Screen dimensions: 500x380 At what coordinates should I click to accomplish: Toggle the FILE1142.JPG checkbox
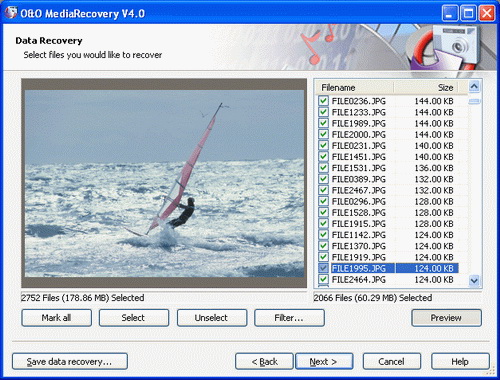pos(323,235)
